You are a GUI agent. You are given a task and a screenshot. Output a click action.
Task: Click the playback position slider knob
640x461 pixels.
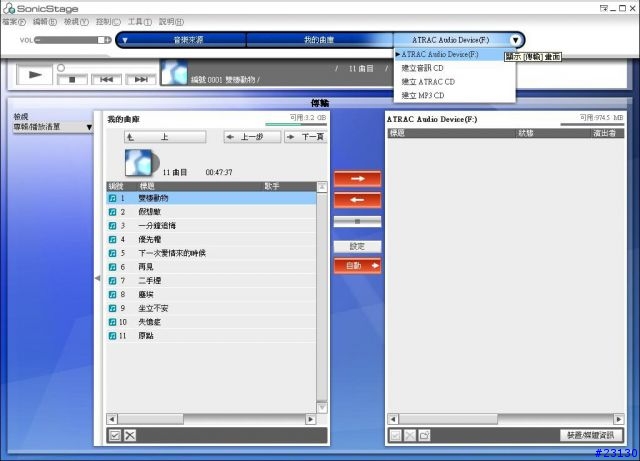tap(61, 68)
